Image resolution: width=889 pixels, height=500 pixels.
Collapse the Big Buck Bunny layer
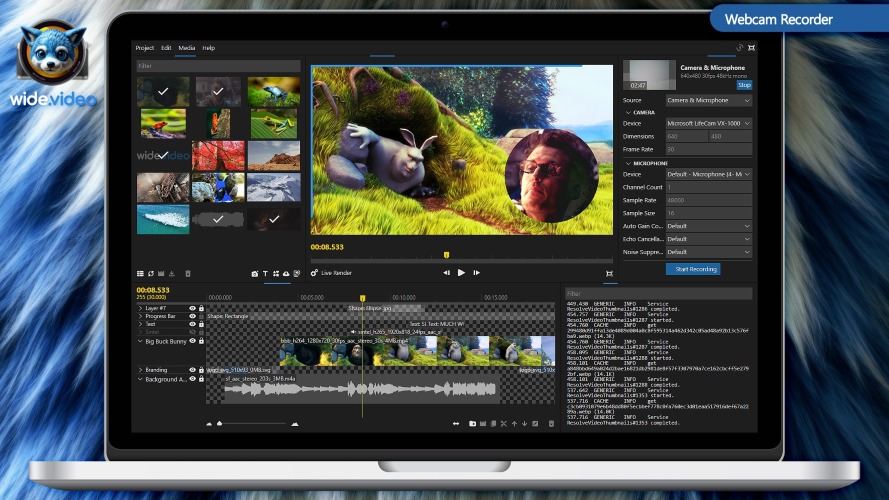pyautogui.click(x=140, y=341)
